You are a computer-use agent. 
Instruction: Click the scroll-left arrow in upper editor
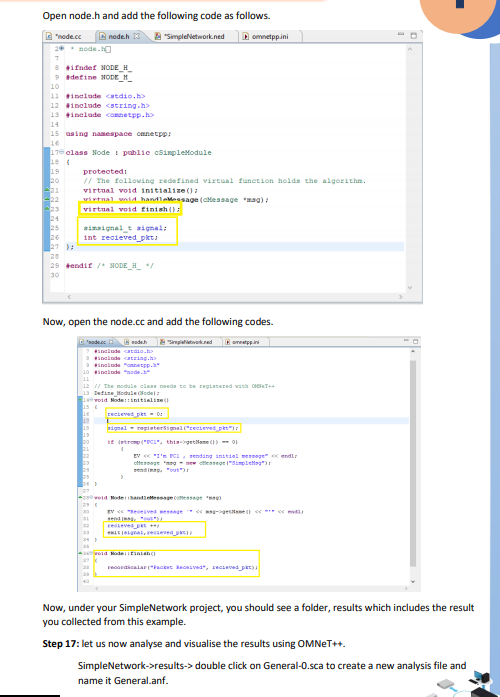pos(69,296)
